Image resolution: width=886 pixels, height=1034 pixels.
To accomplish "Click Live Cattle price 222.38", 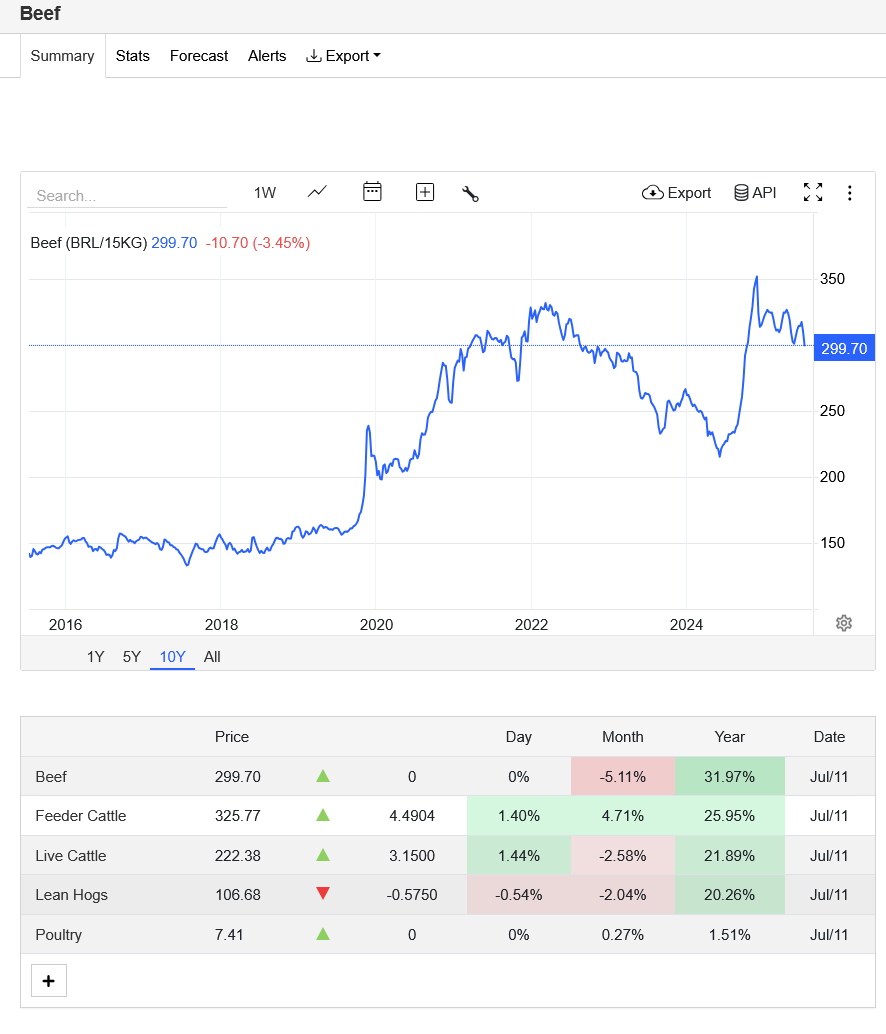I will pos(238,855).
